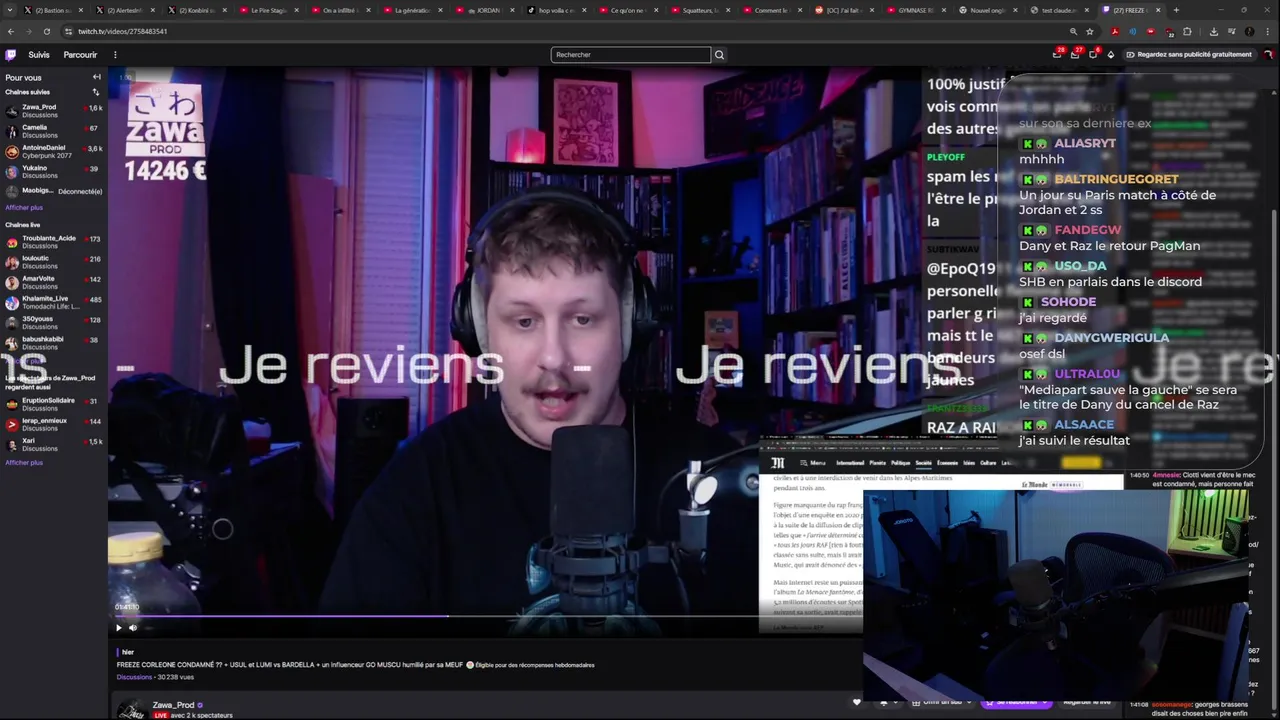Screen dimensions: 1280x720
Task: Click the Twitch home logo
Action: [11, 55]
